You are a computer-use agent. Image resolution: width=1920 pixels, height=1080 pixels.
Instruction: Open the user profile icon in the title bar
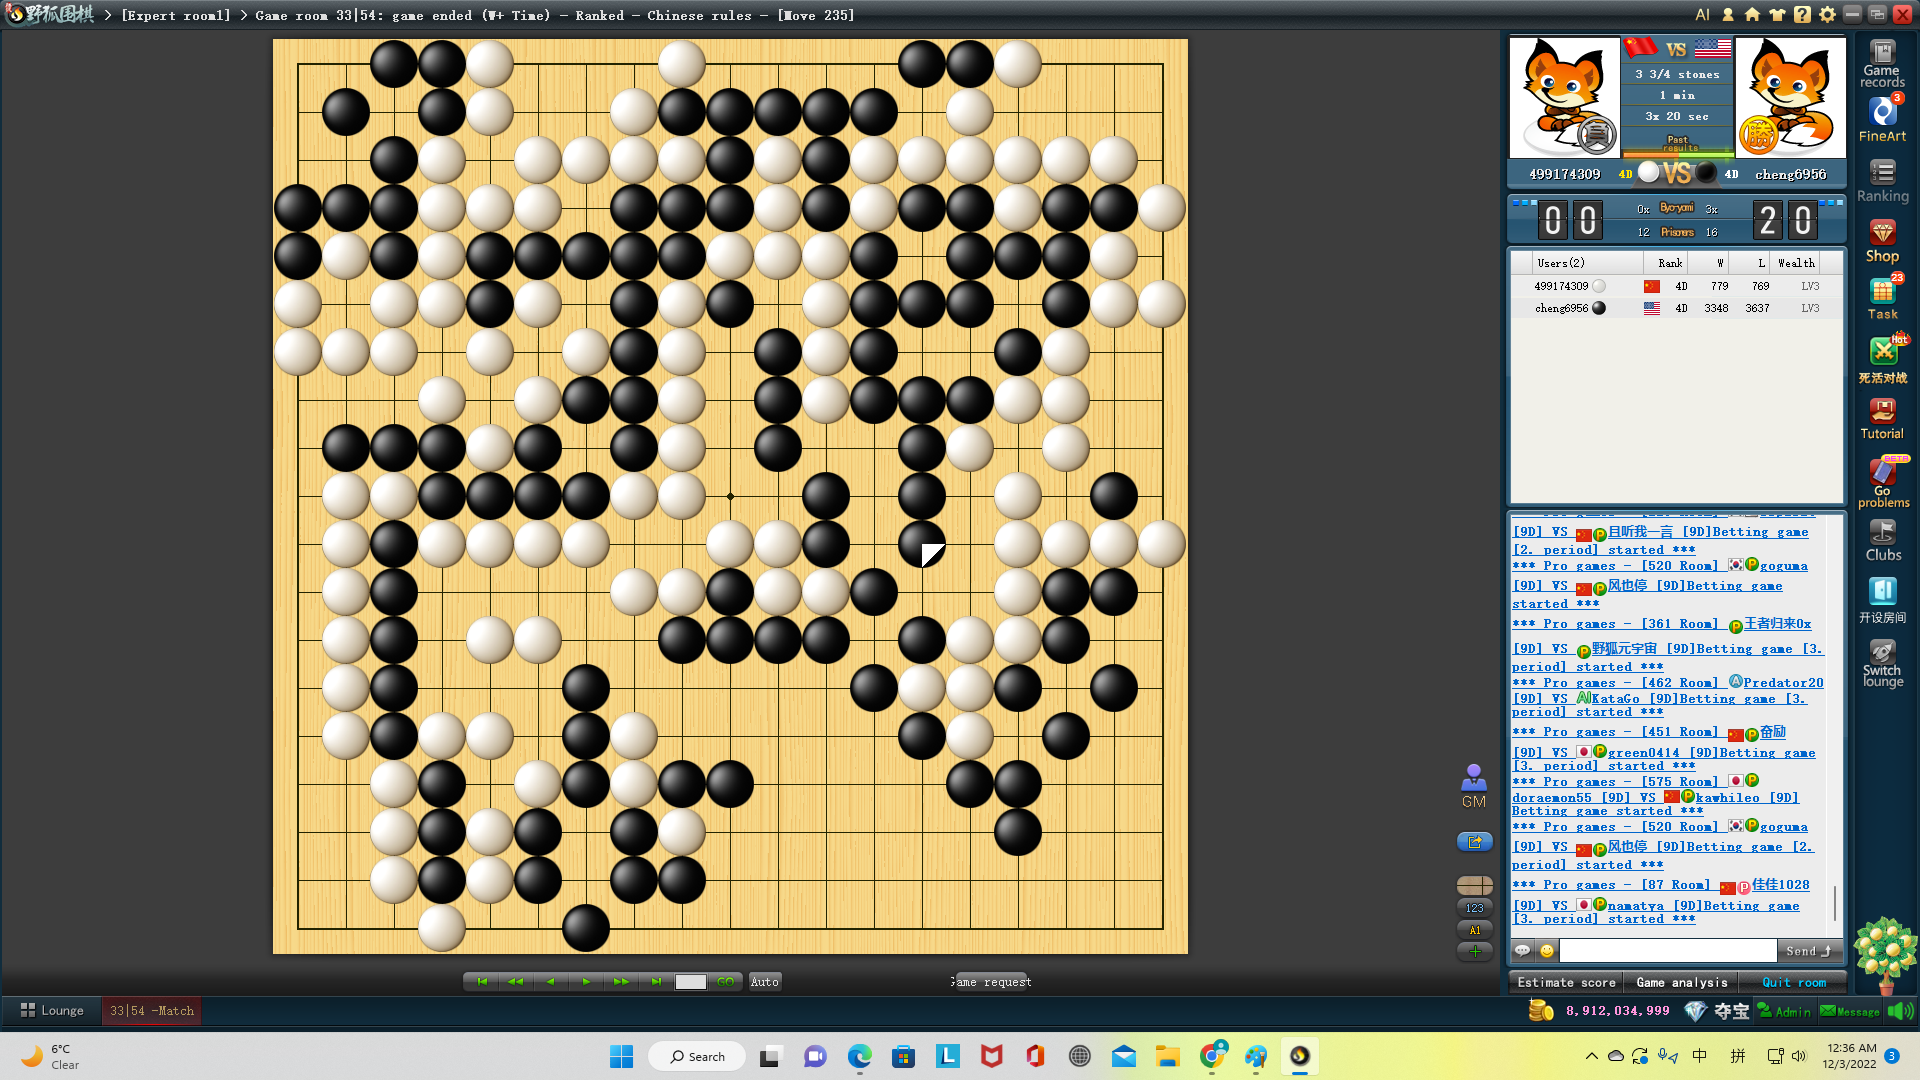pyautogui.click(x=1727, y=15)
